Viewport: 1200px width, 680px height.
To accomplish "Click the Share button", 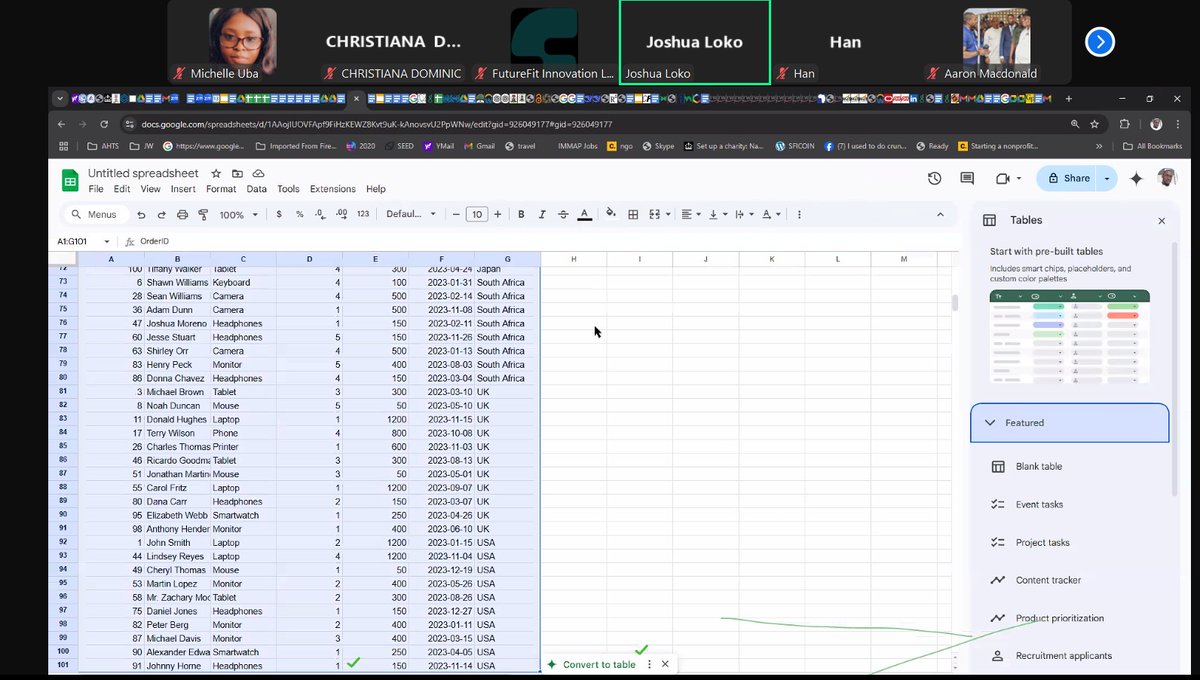I will point(1068,178).
